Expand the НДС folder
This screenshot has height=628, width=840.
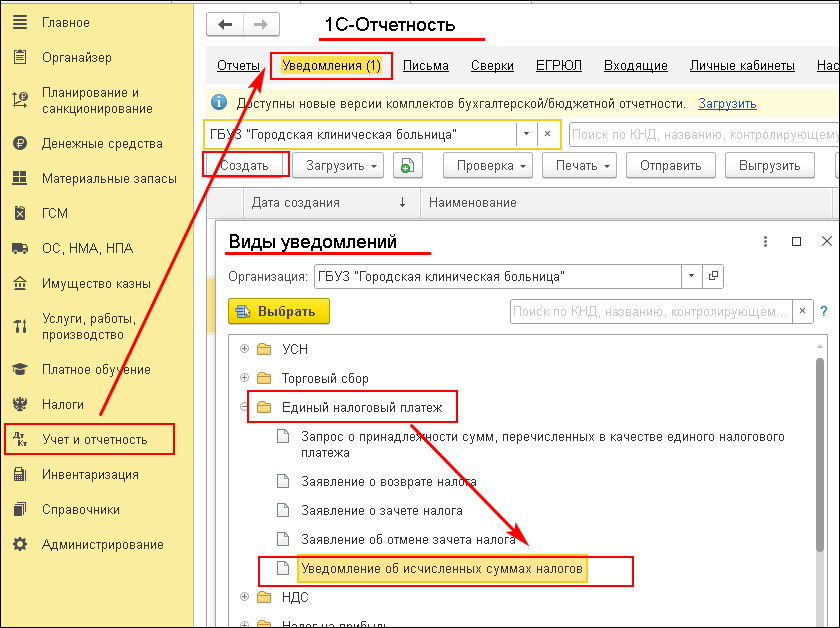[244, 596]
